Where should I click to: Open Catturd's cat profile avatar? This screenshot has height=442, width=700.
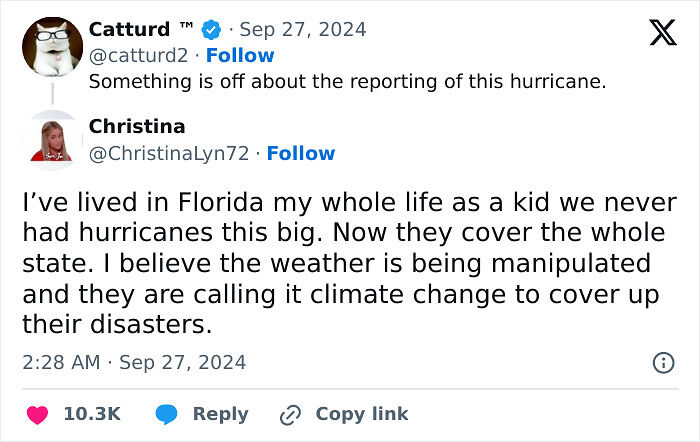51,44
